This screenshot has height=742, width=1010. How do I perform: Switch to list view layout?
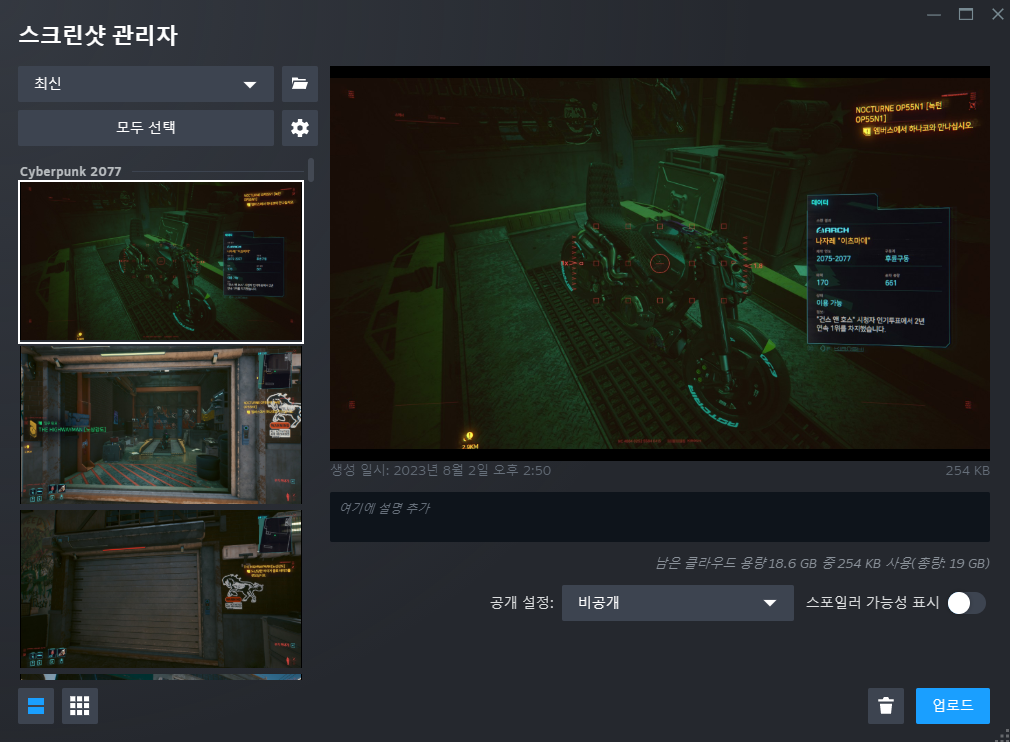[36, 706]
